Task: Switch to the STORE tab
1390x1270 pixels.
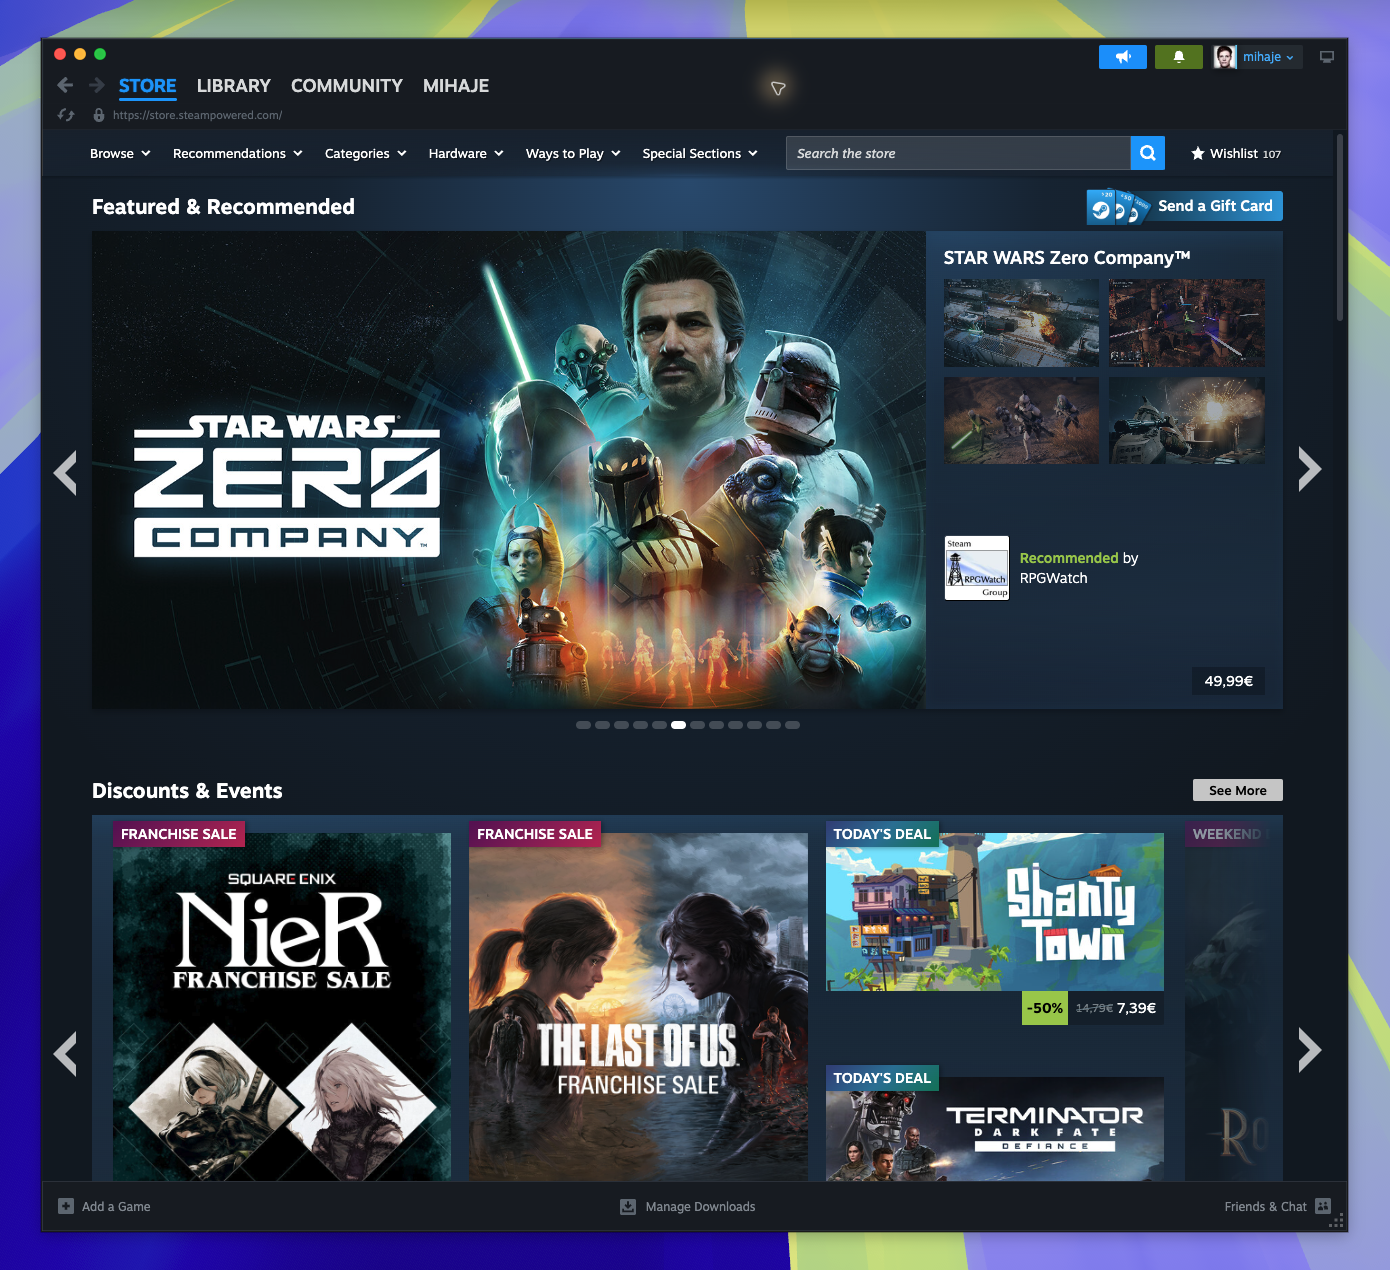Action: pyautogui.click(x=148, y=86)
